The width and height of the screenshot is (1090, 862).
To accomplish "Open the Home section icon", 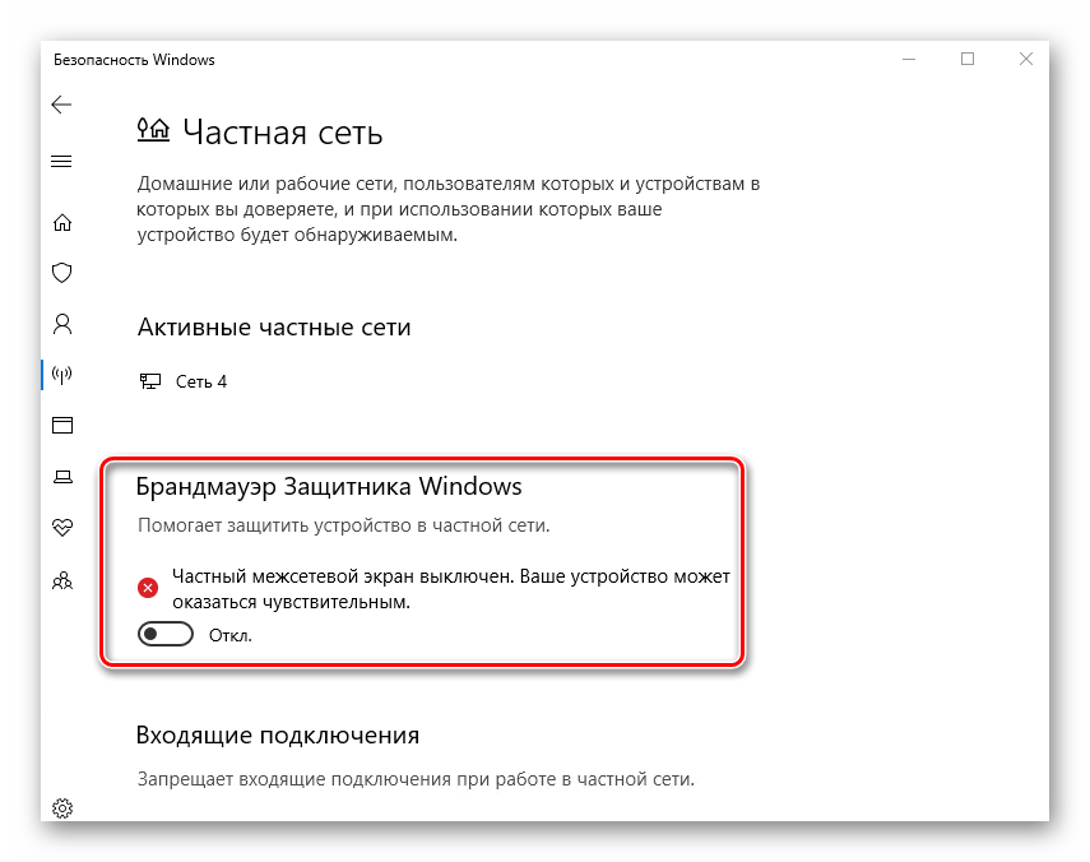I will pos(63,222).
